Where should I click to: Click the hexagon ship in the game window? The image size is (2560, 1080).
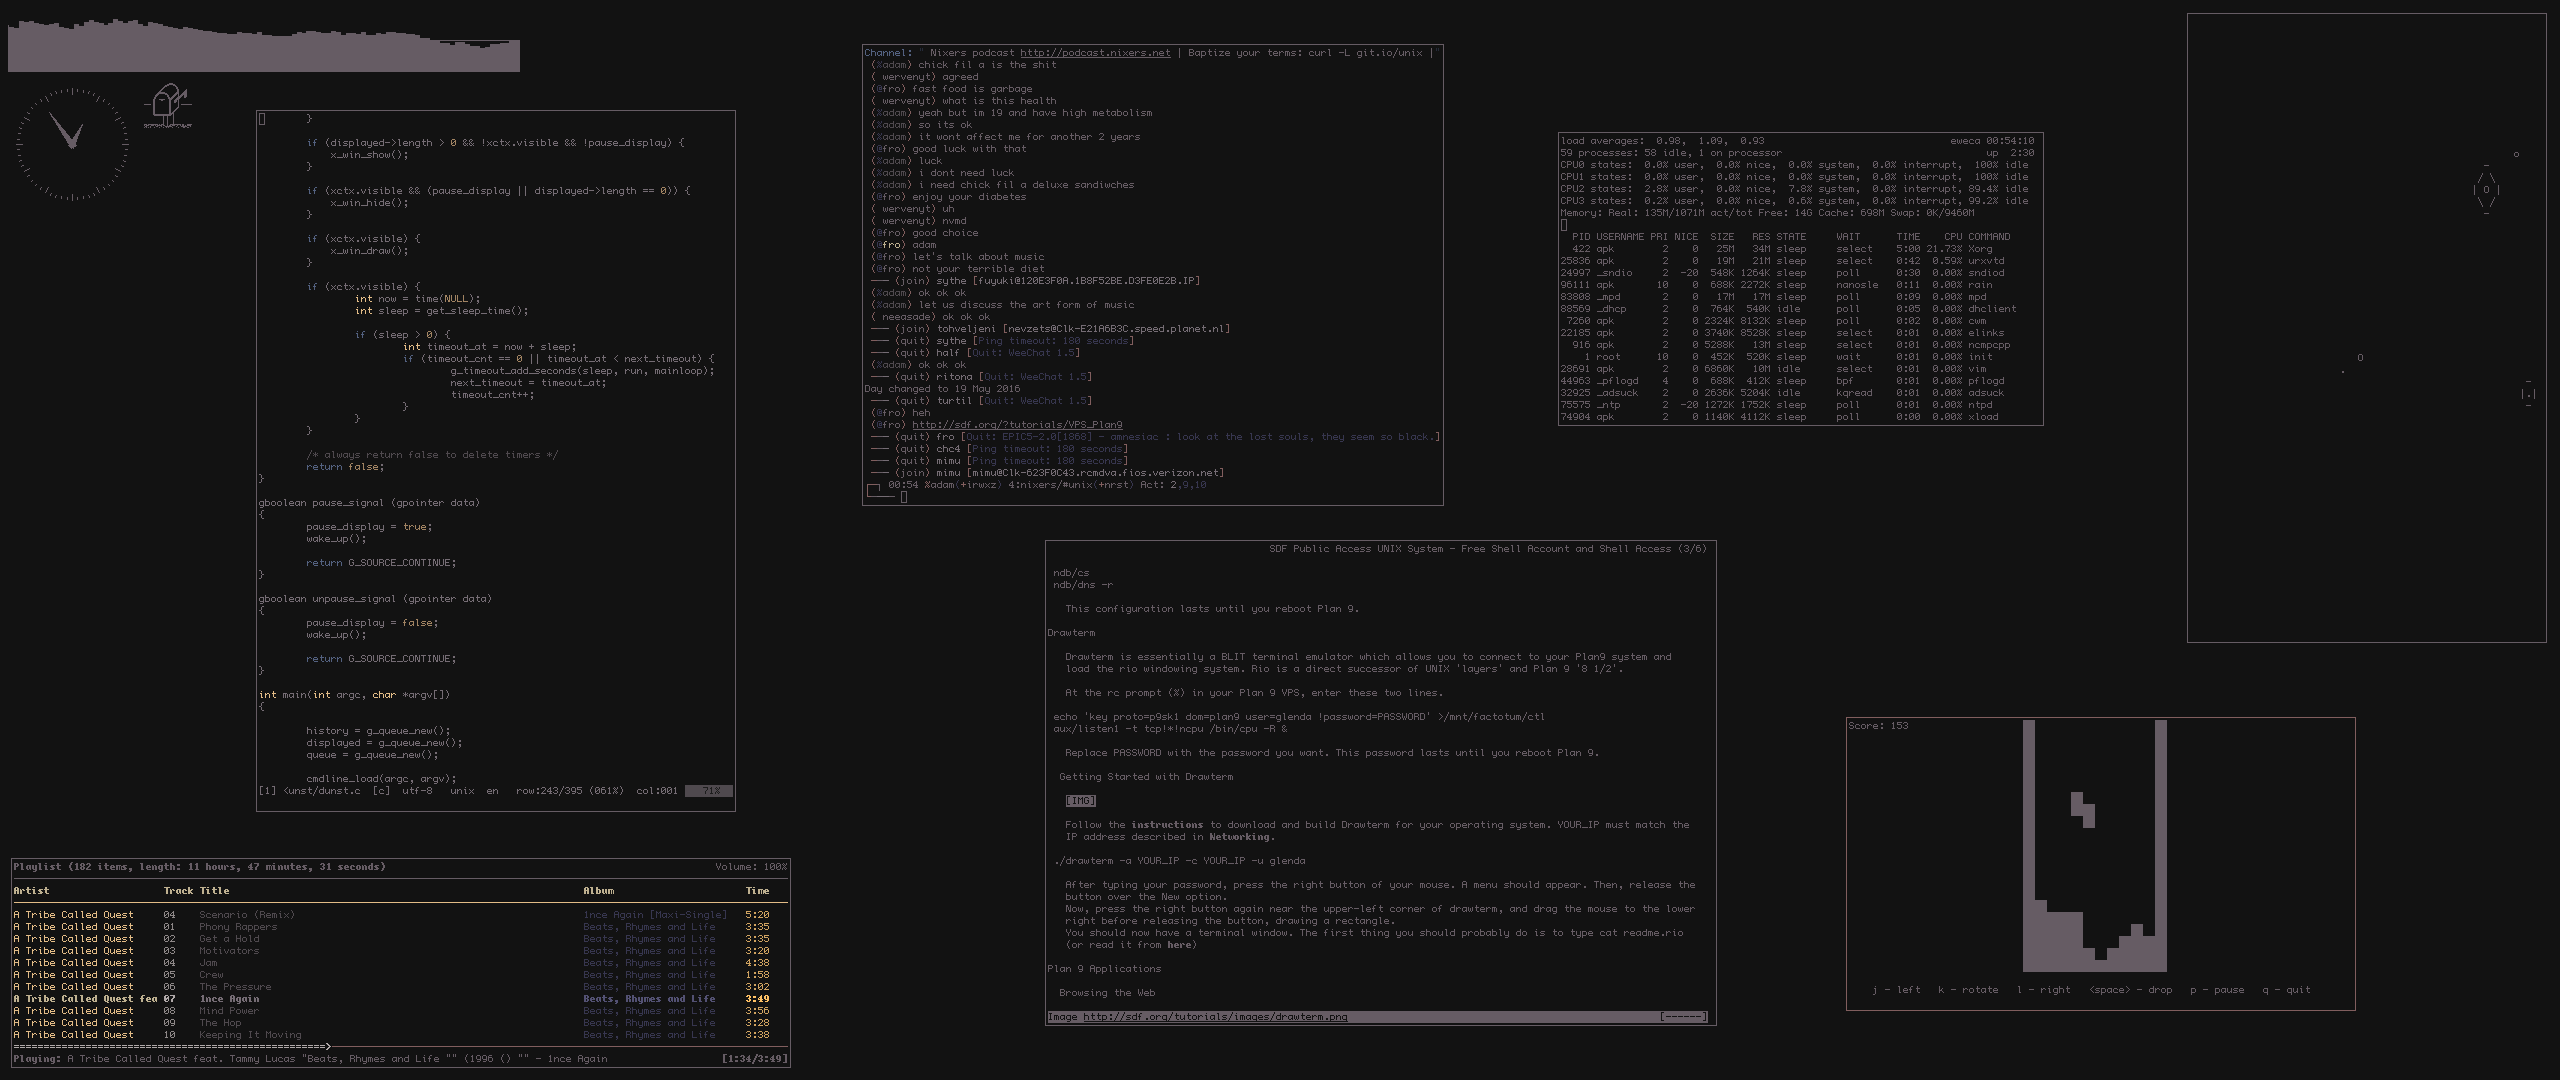(2486, 189)
